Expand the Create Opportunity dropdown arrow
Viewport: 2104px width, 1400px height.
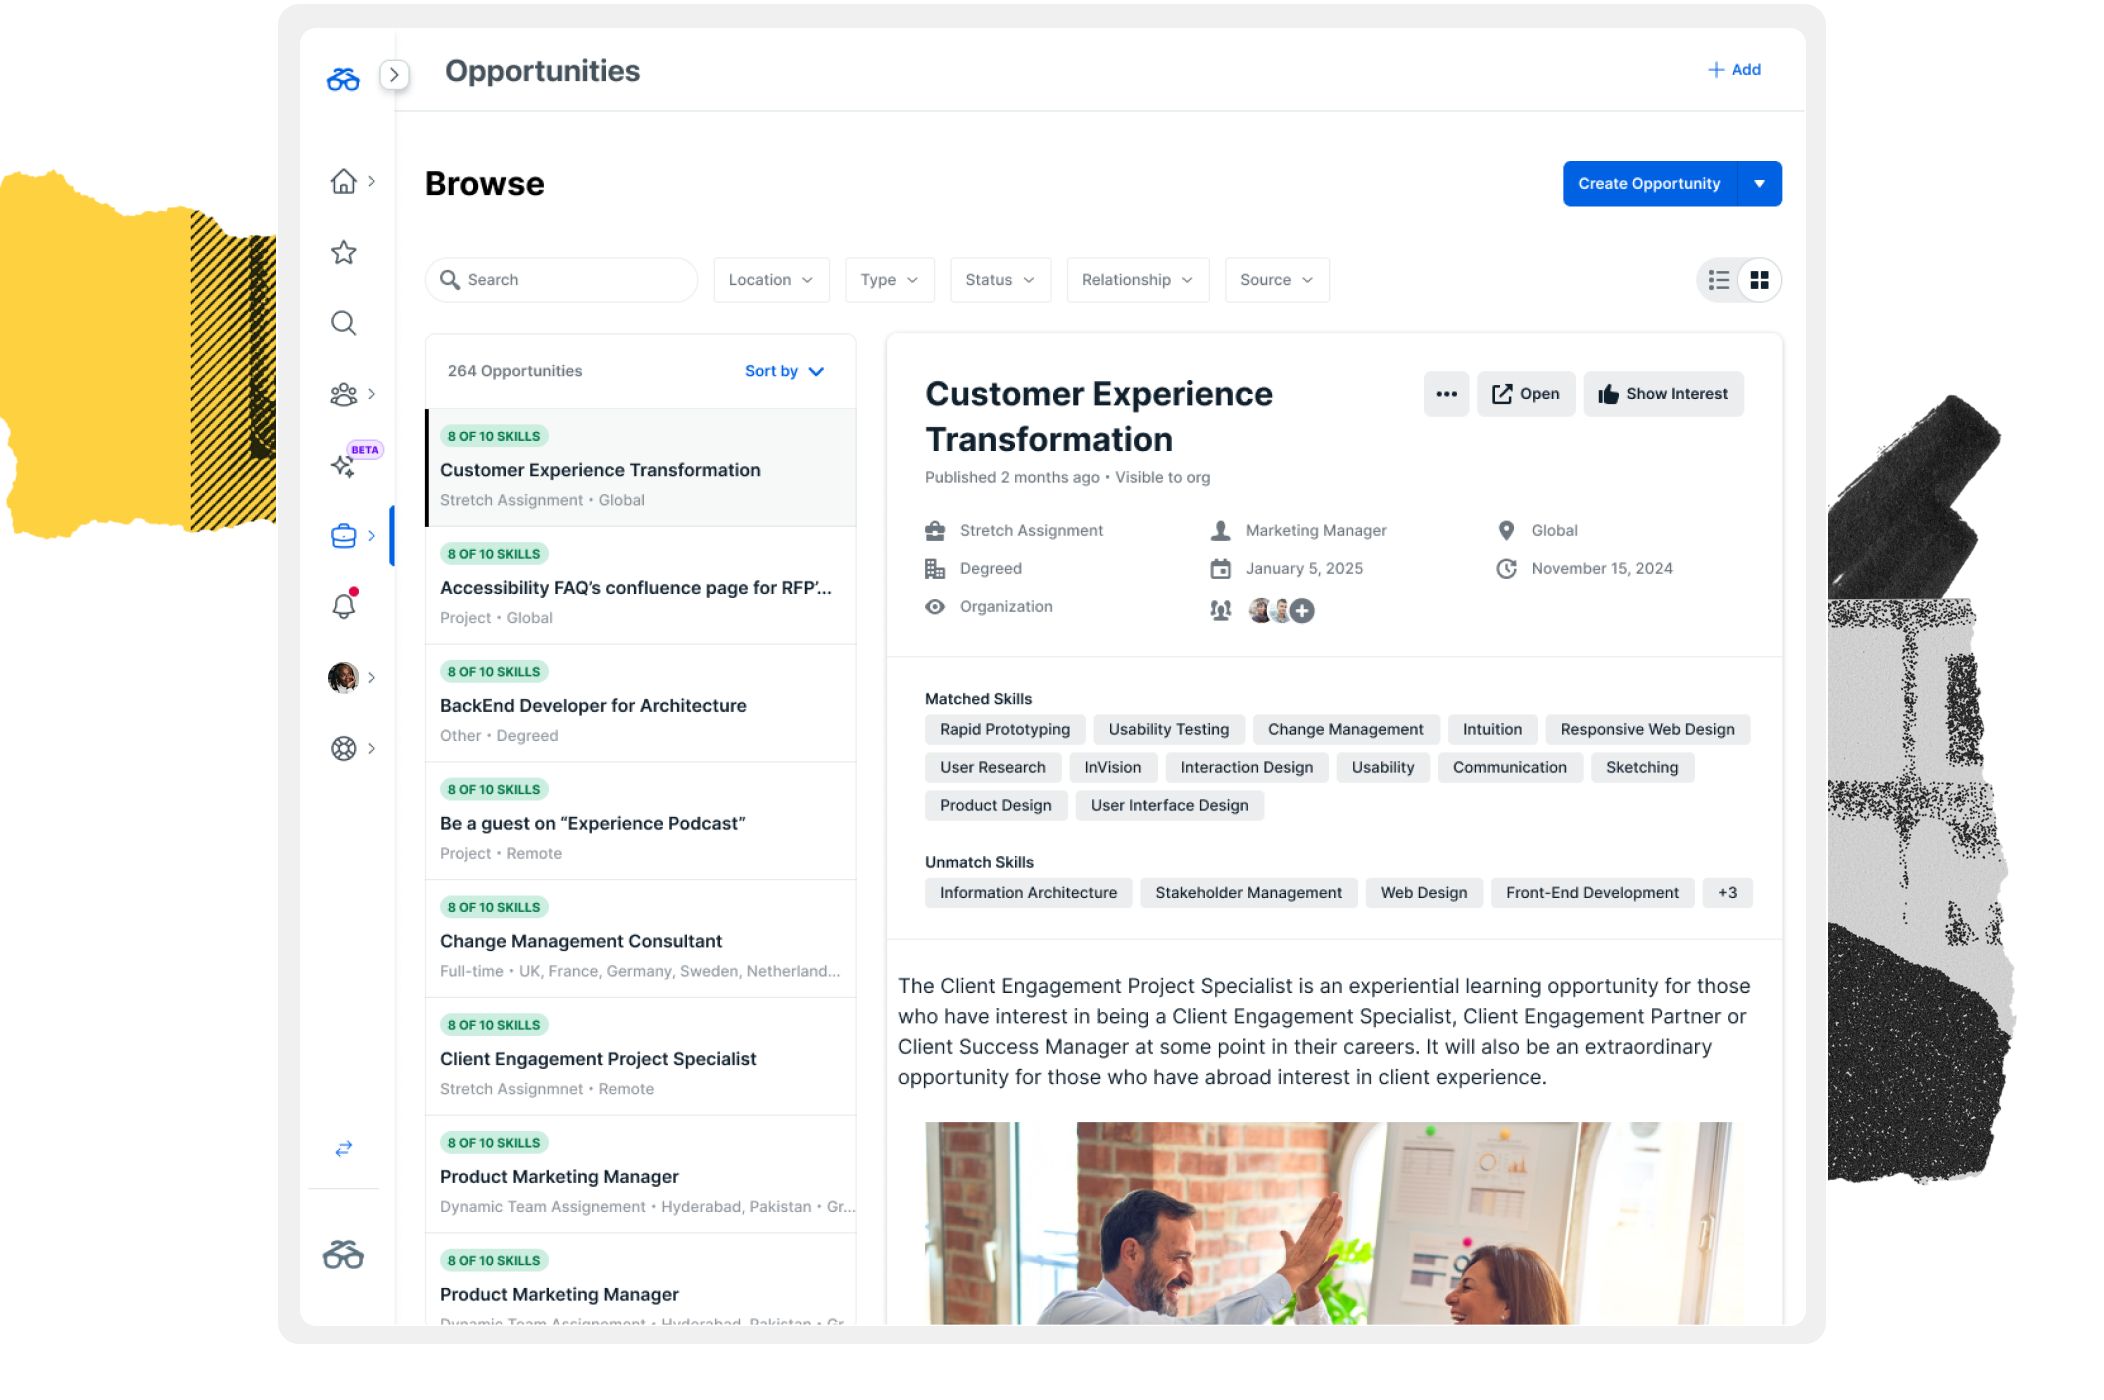(x=1759, y=184)
